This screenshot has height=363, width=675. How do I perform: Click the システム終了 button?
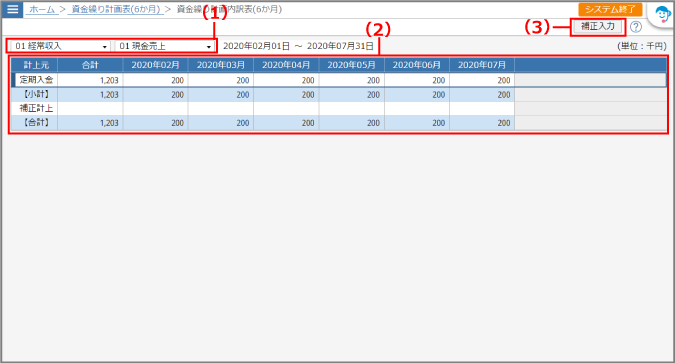pos(610,9)
